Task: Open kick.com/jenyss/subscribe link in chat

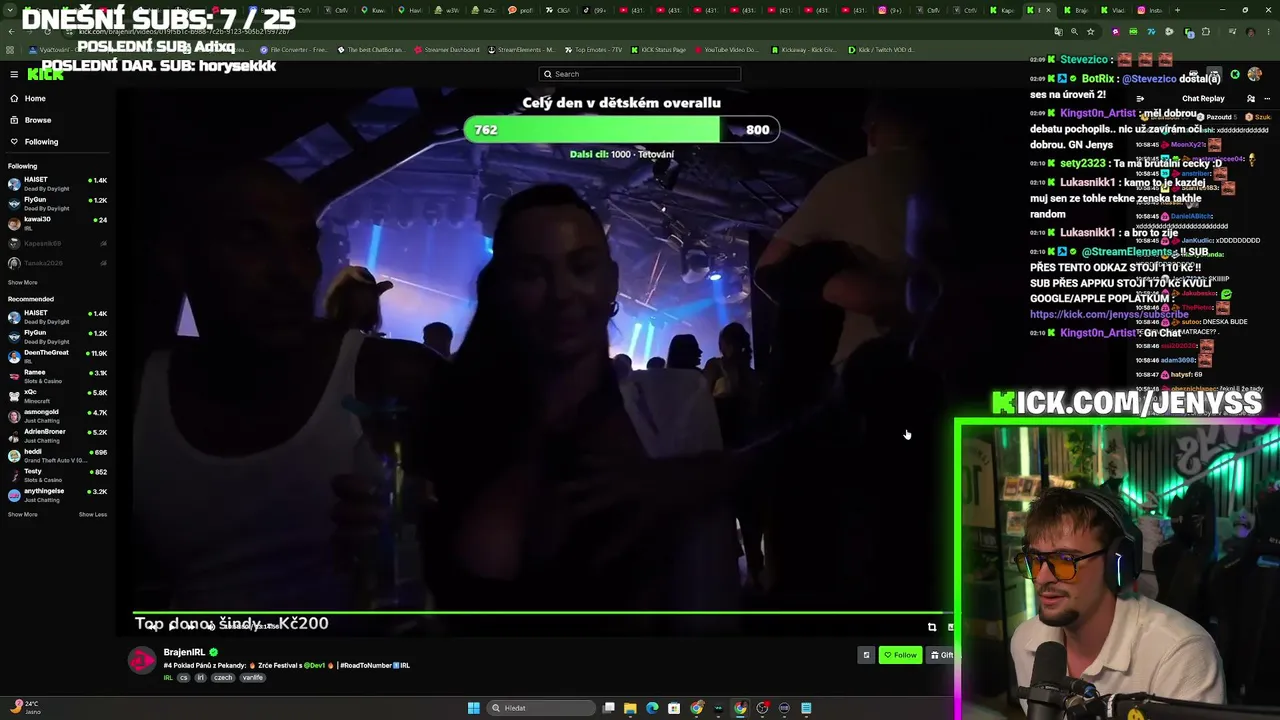Action: (x=1109, y=314)
